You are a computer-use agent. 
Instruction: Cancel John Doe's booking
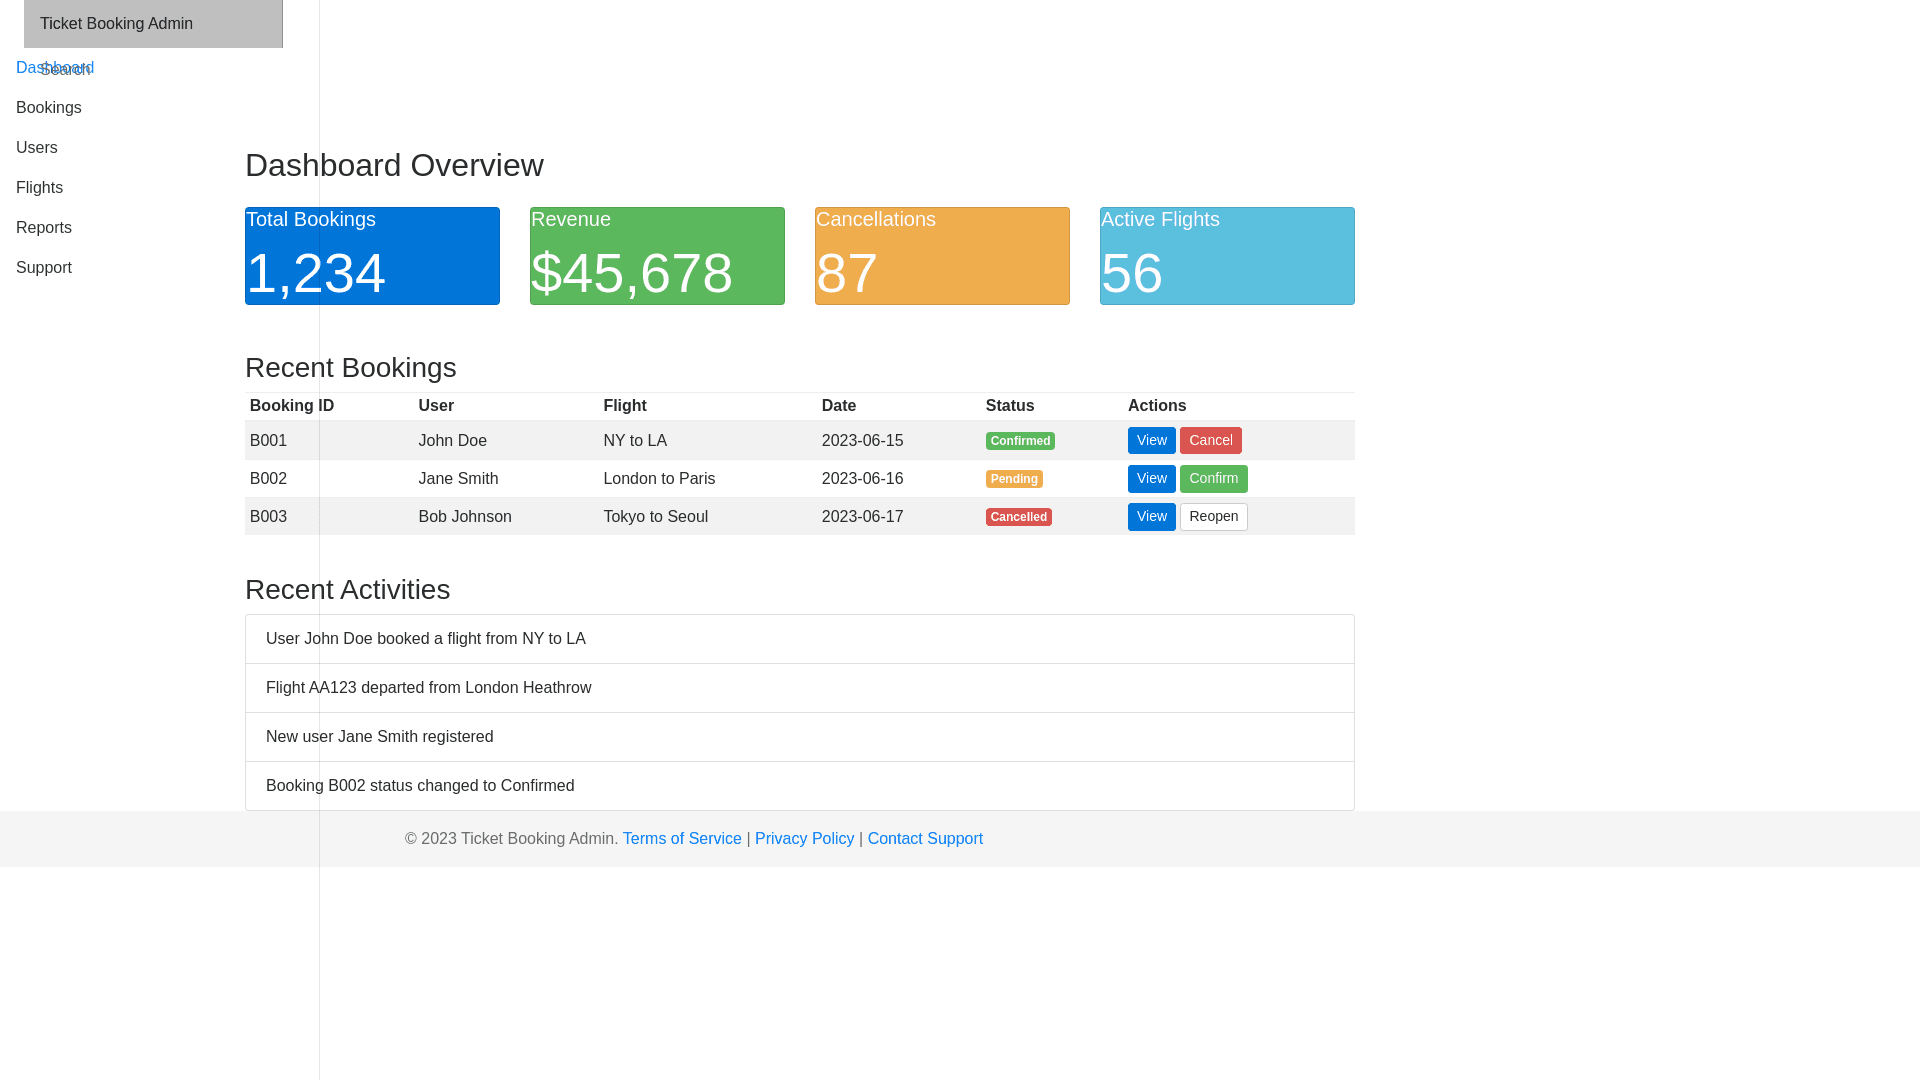[1210, 441]
